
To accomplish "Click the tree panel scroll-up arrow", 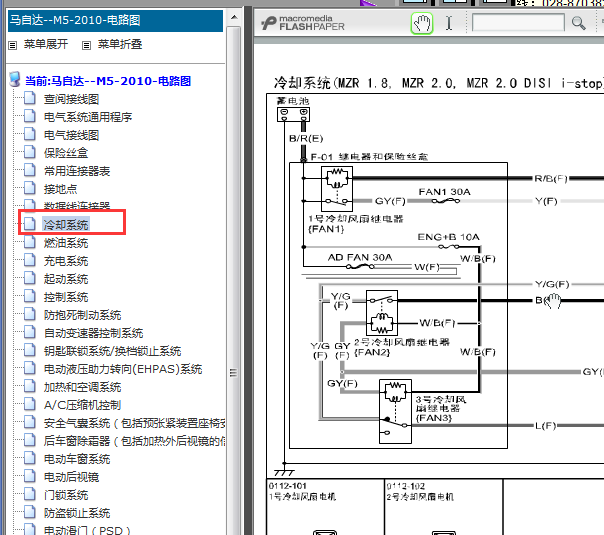I will (234, 18).
